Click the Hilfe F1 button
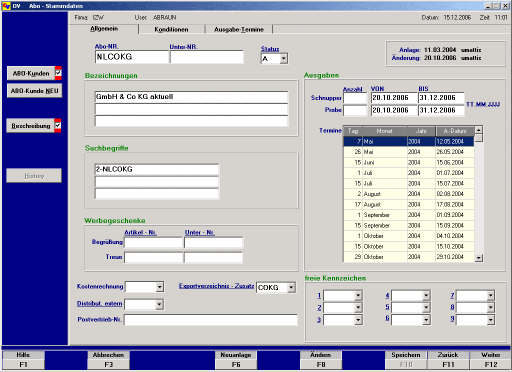Image resolution: width=512 pixels, height=372 pixels. (23, 360)
